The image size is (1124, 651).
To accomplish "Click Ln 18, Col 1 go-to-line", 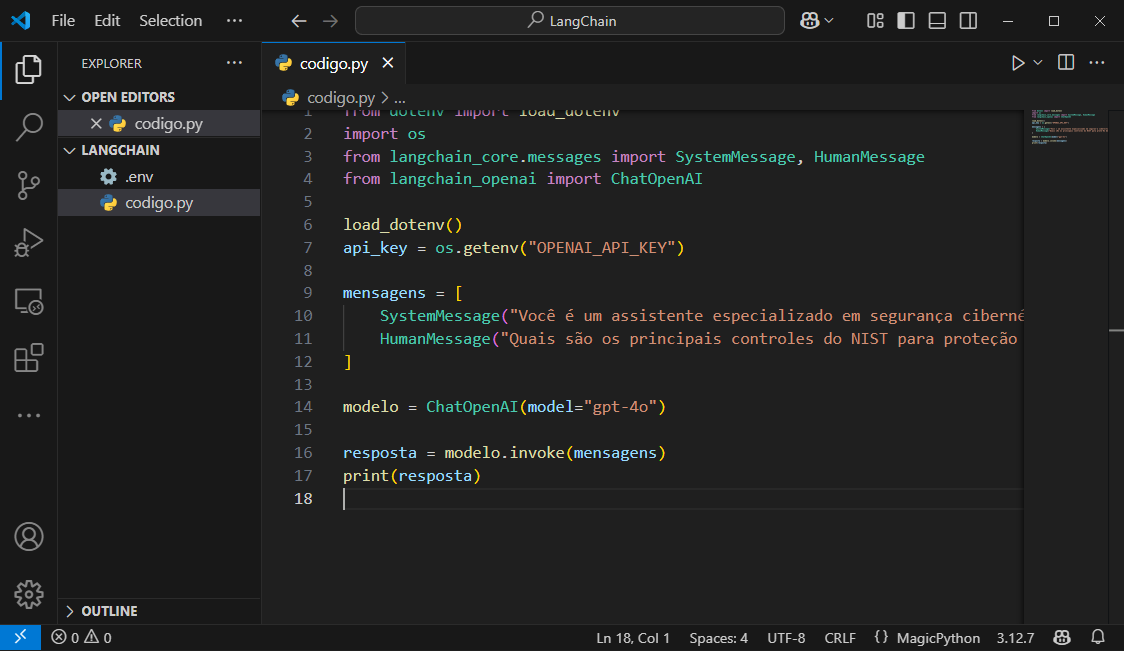I will tap(633, 638).
